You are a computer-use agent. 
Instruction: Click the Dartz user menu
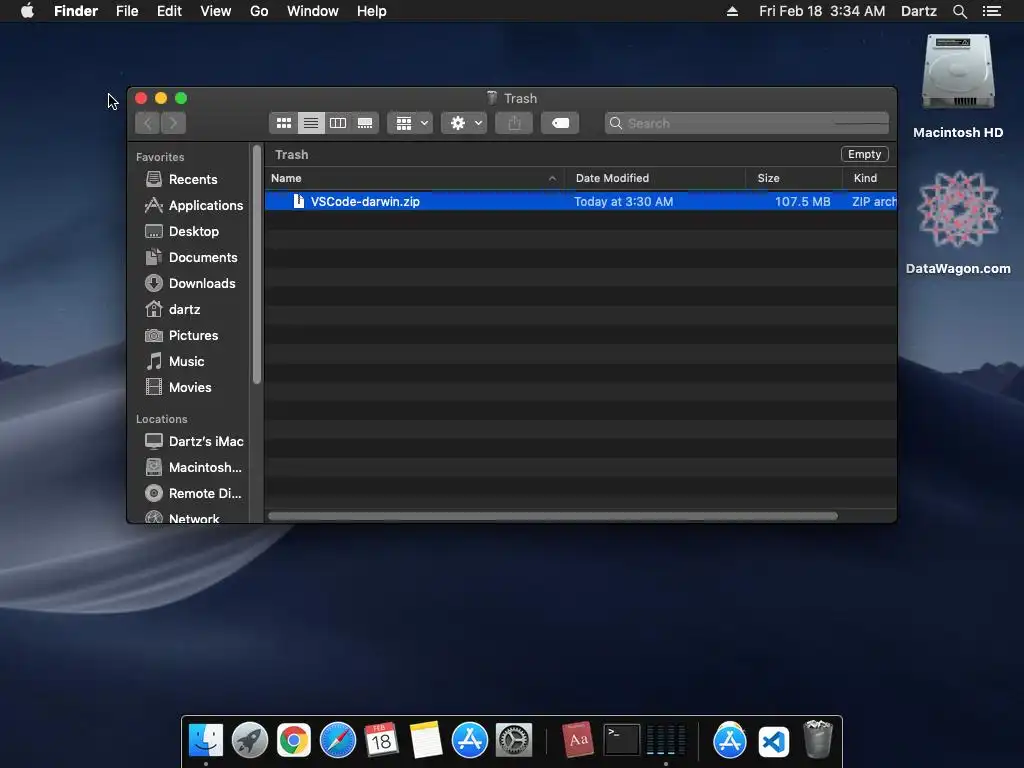(x=918, y=11)
